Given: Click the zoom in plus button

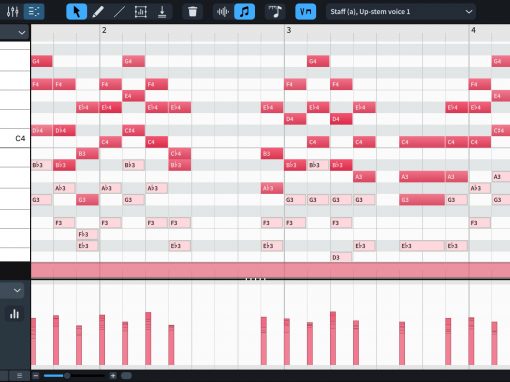Looking at the screenshot, I should 113,376.
